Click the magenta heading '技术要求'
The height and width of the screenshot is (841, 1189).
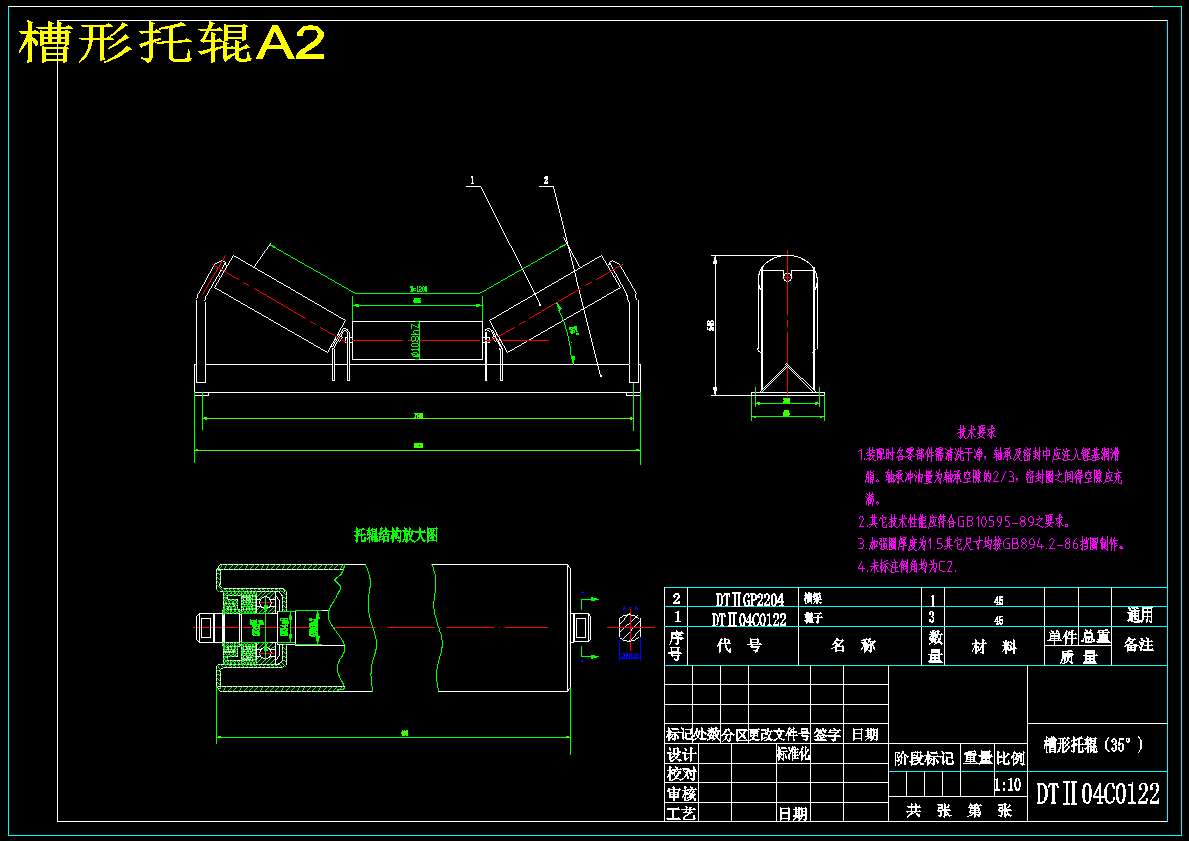[x=977, y=432]
